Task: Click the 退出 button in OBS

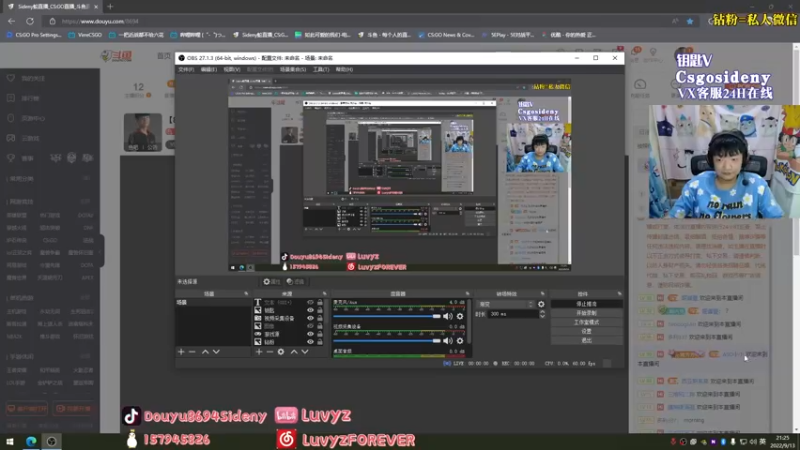Action: (x=587, y=340)
